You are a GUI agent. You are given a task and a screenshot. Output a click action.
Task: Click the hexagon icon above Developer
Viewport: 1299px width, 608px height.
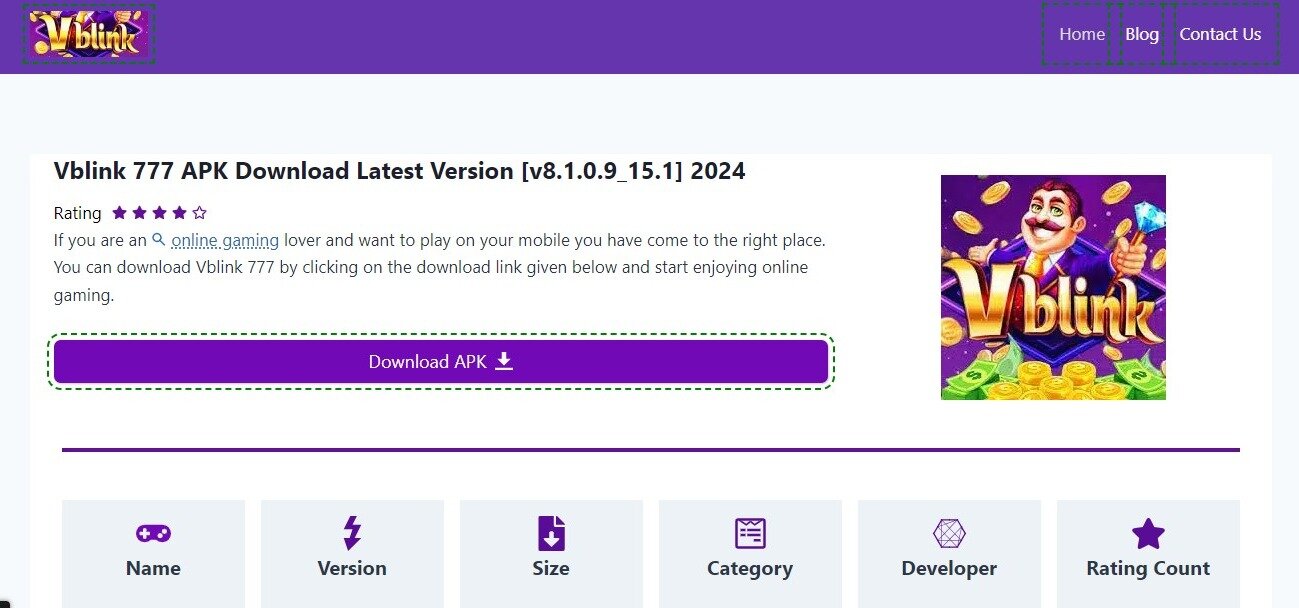pos(949,533)
